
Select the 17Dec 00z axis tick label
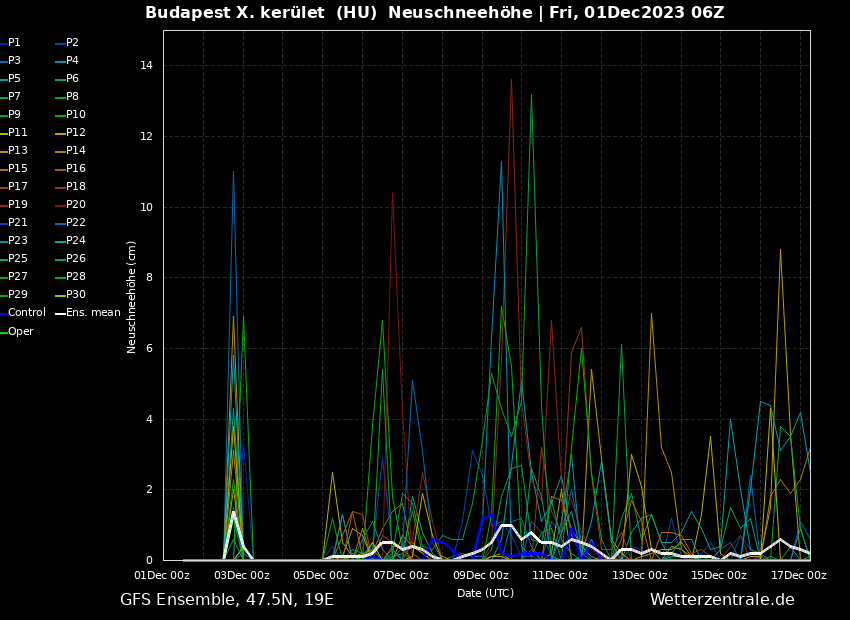point(799,575)
